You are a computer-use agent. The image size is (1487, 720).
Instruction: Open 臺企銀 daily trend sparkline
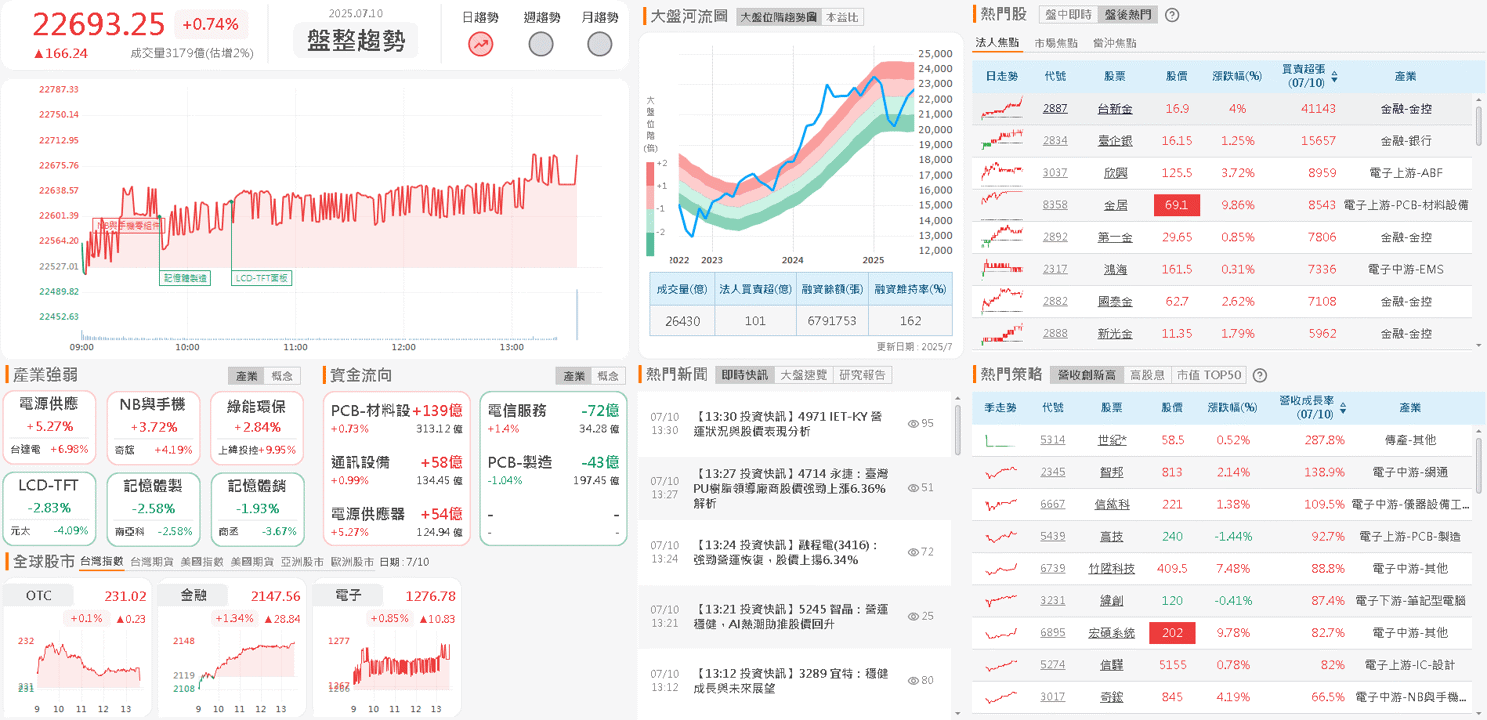pyautogui.click(x=1003, y=140)
